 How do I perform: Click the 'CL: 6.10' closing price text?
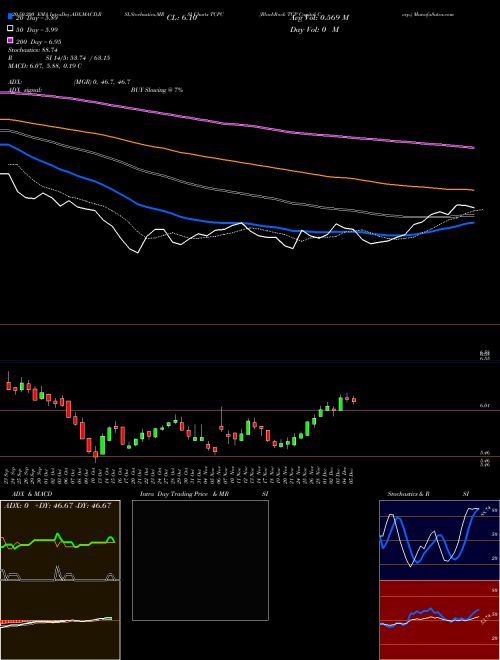pyautogui.click(x=182, y=18)
